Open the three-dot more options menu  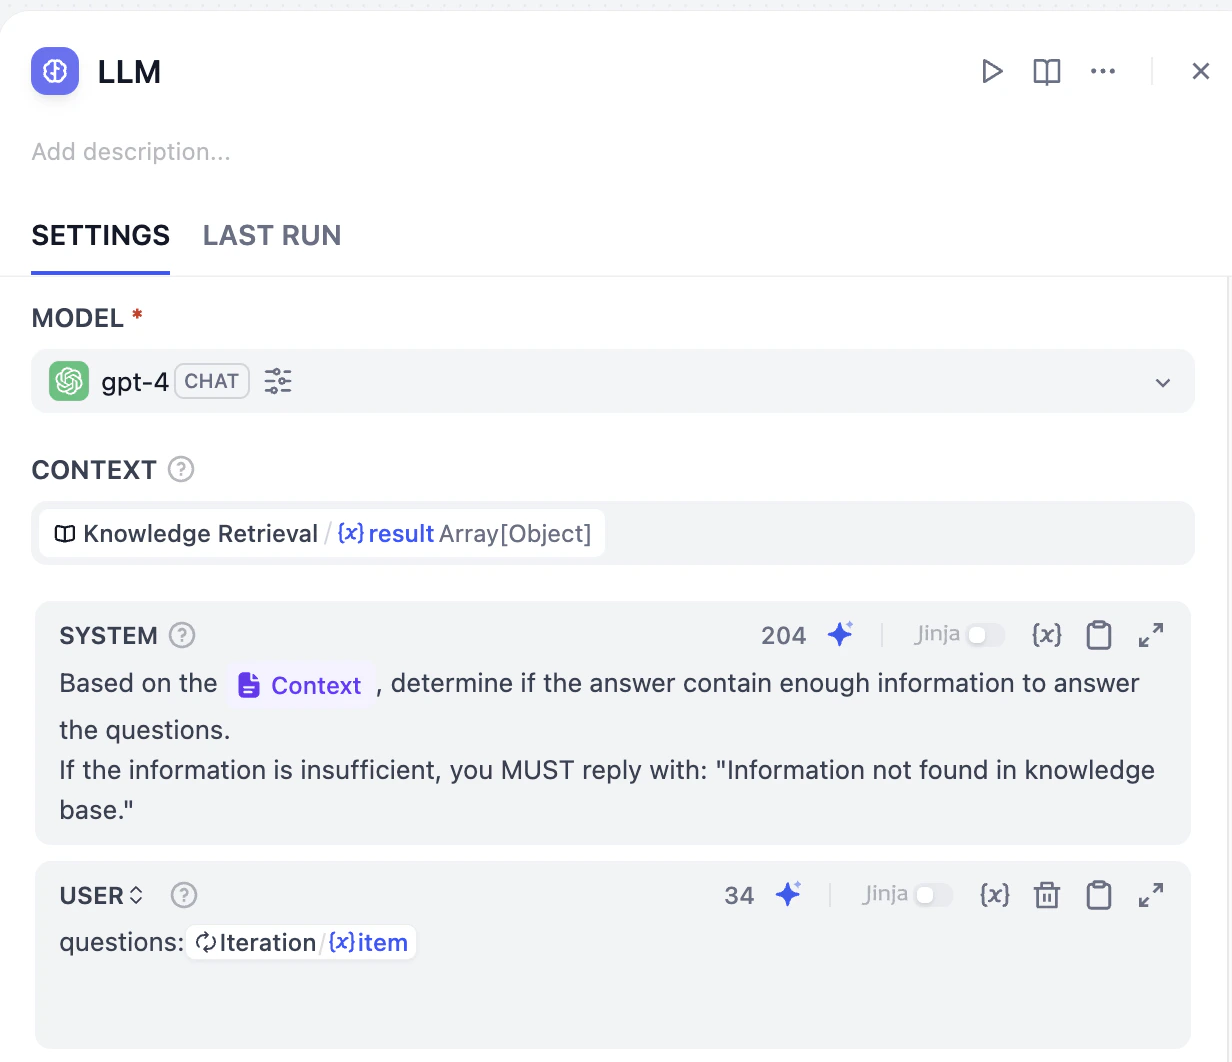pos(1103,71)
